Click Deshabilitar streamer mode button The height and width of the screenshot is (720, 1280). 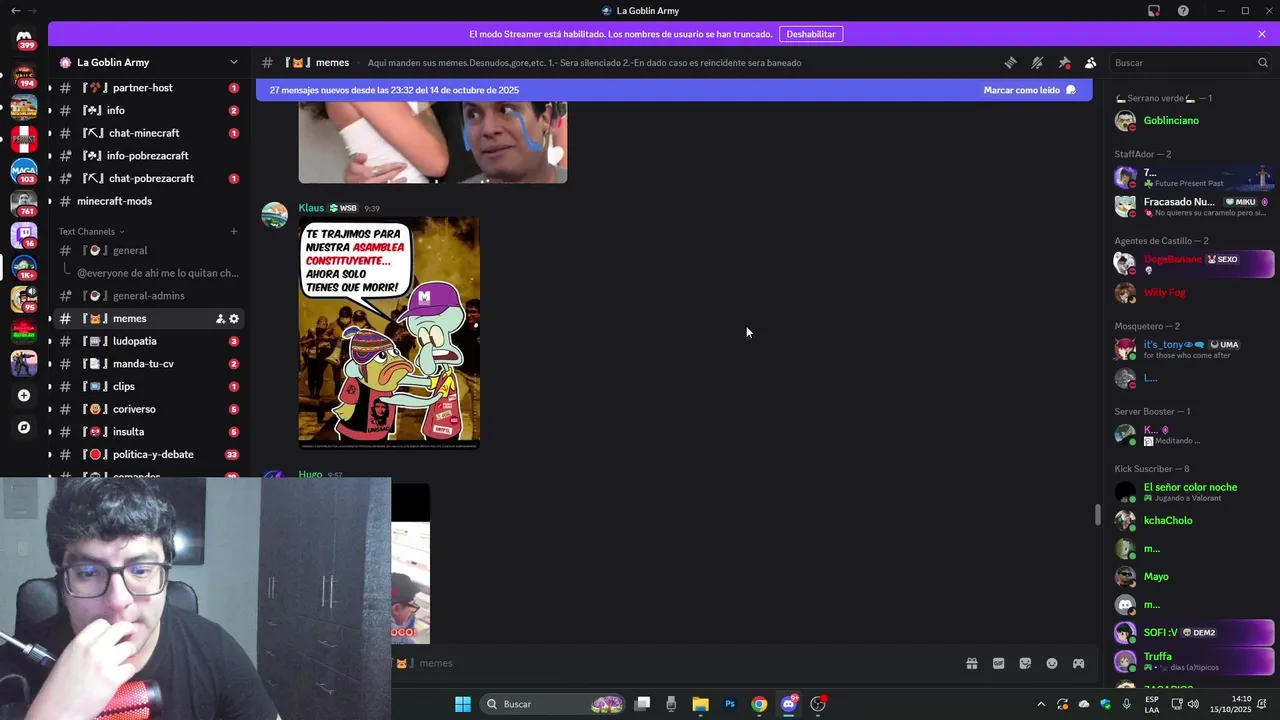[x=811, y=34]
